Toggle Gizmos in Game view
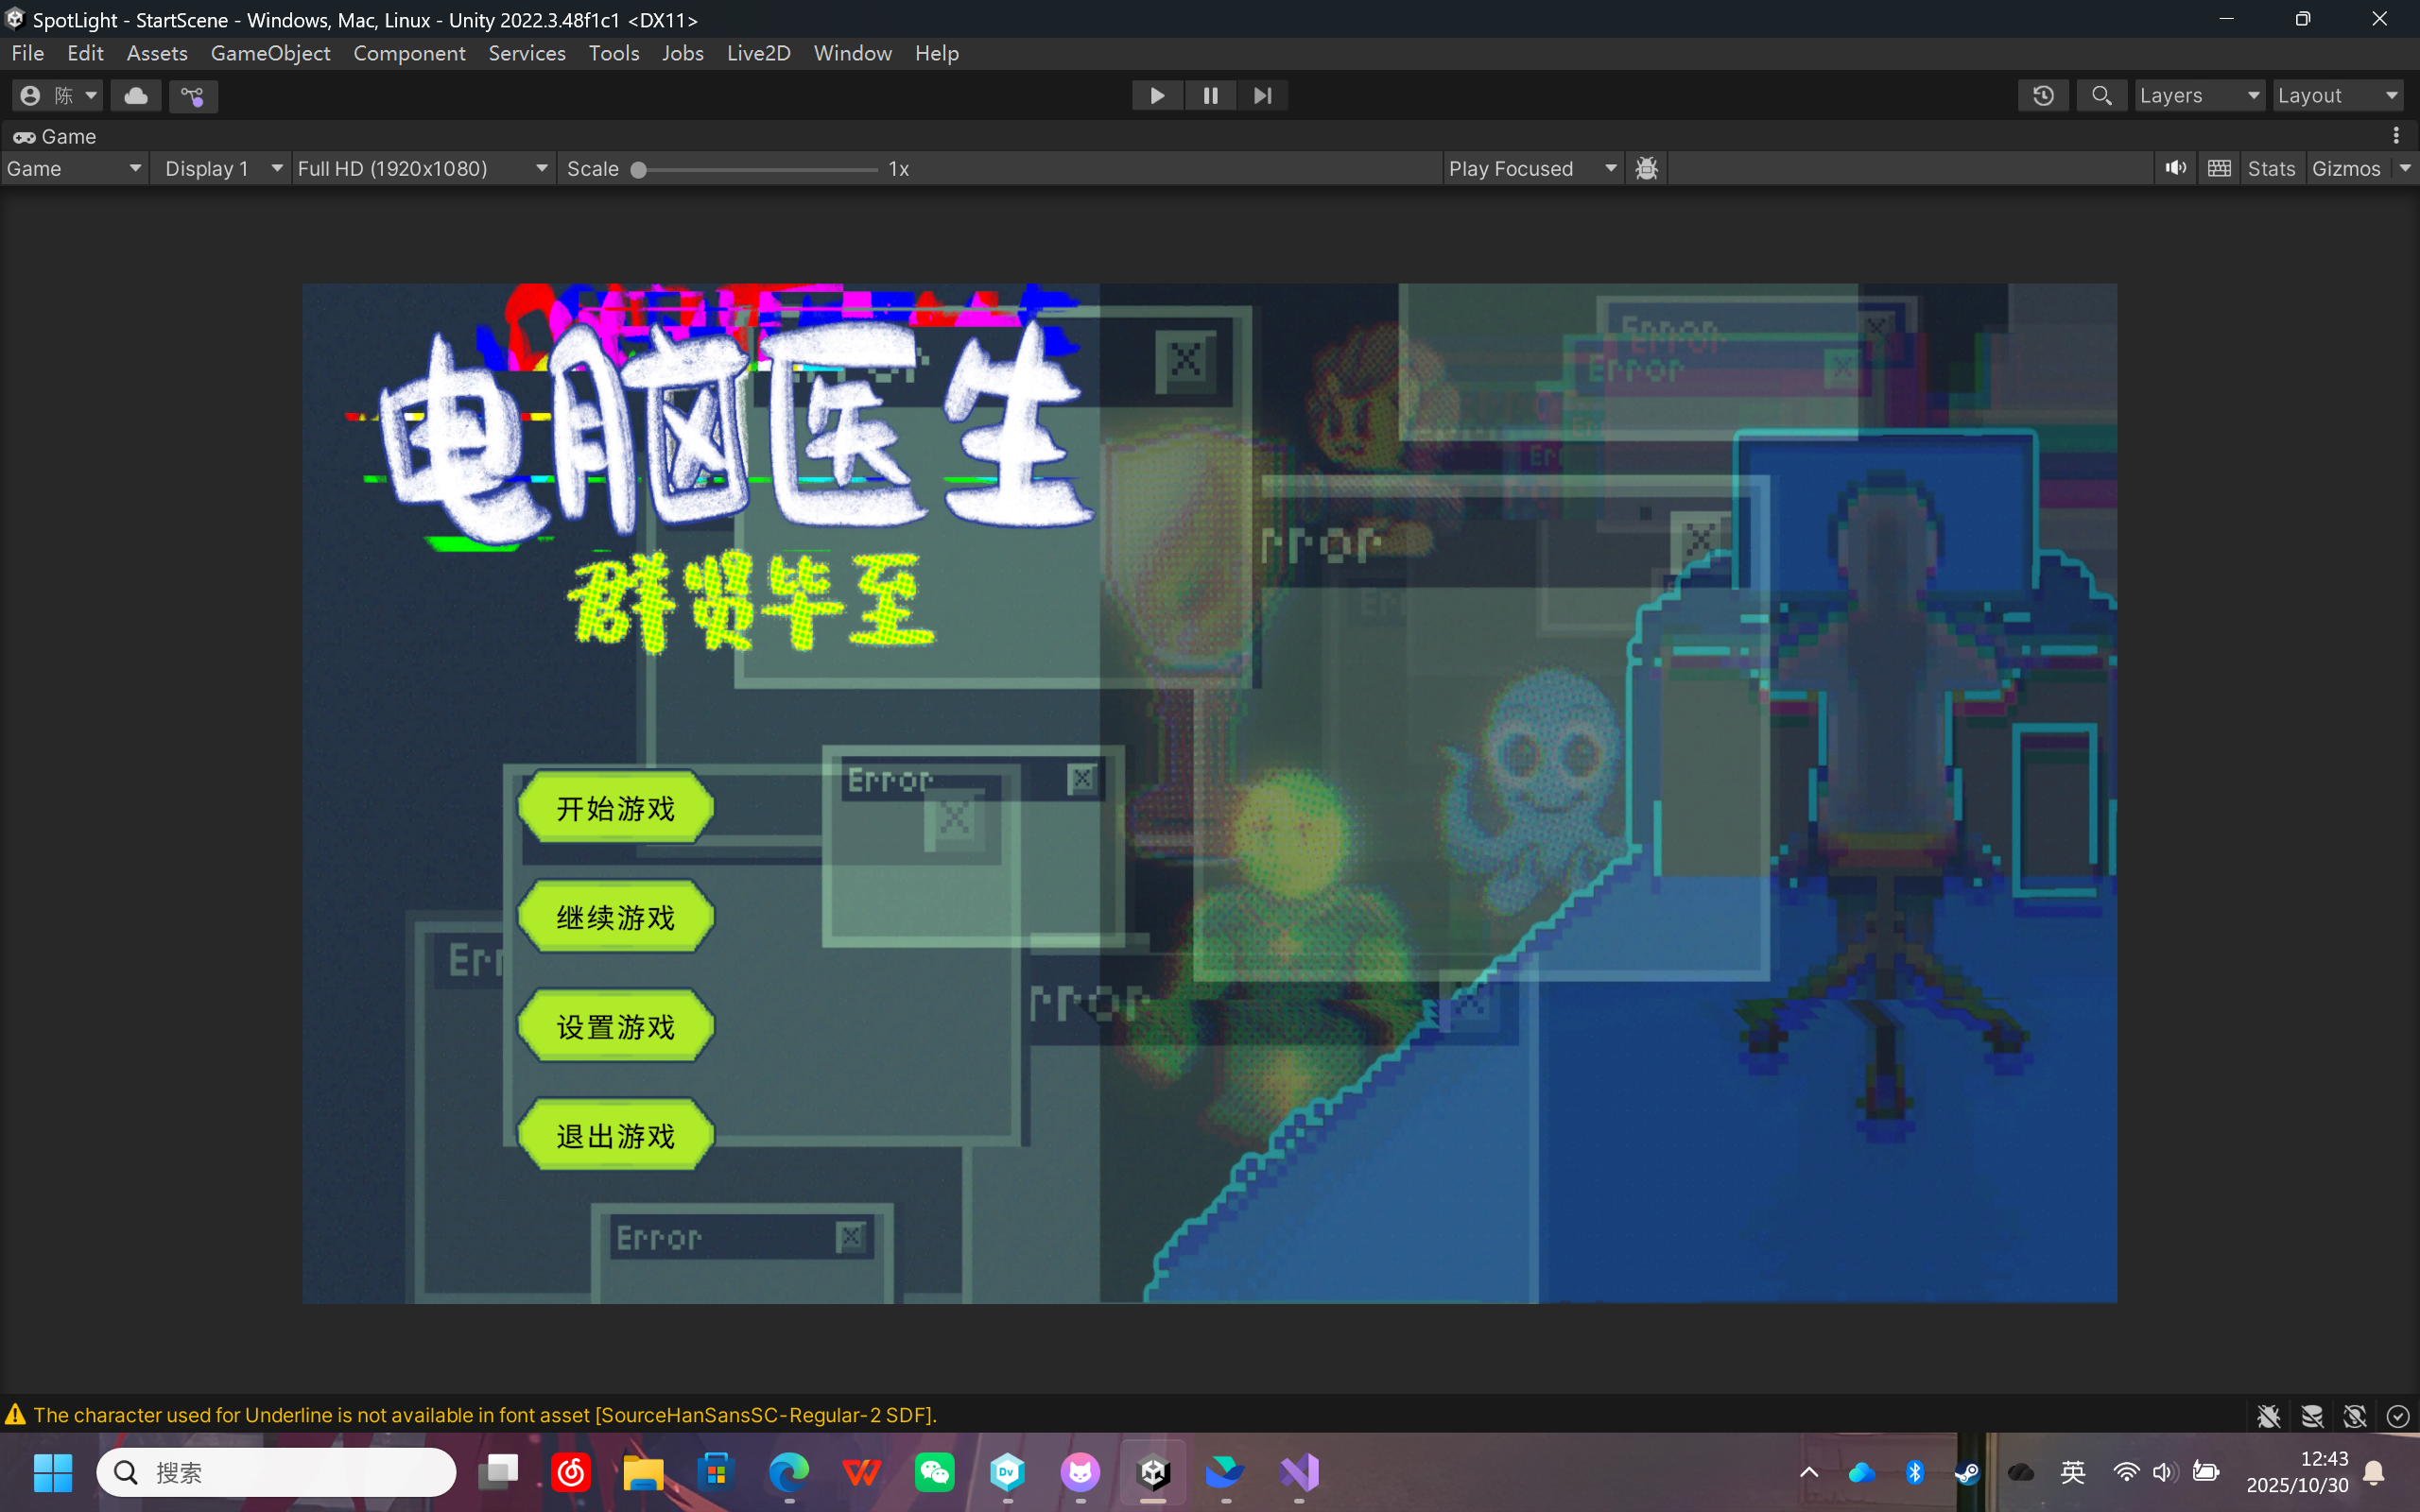Viewport: 2420px width, 1512px height. pos(2345,168)
